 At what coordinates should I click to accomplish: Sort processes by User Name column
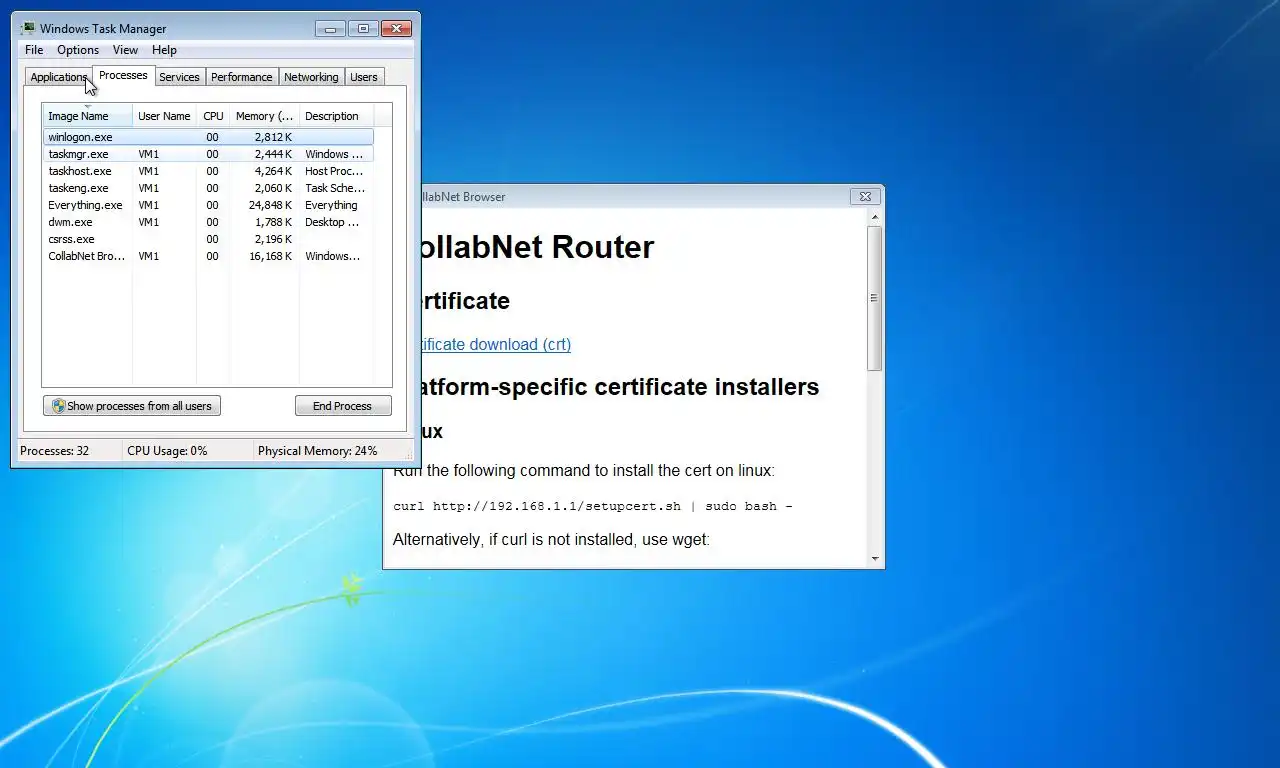(x=164, y=116)
